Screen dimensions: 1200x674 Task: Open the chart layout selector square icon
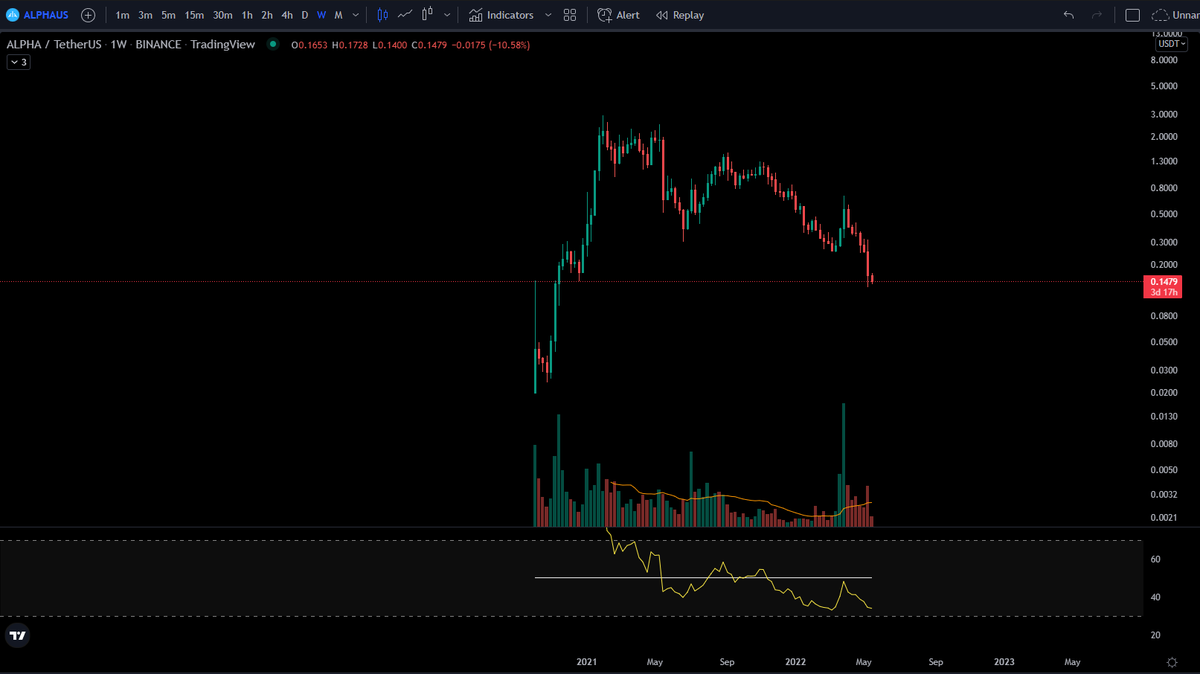coord(1133,15)
